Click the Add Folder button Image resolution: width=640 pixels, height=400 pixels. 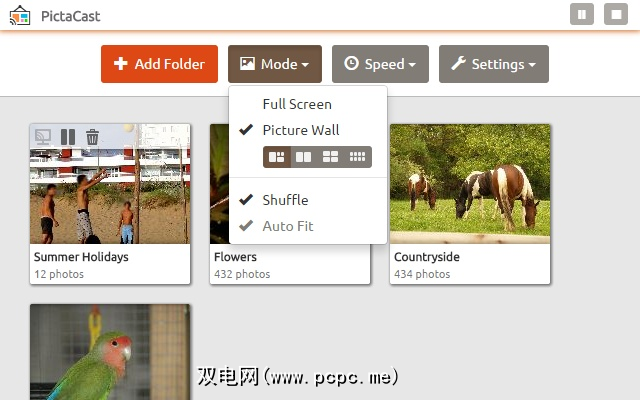pos(160,64)
